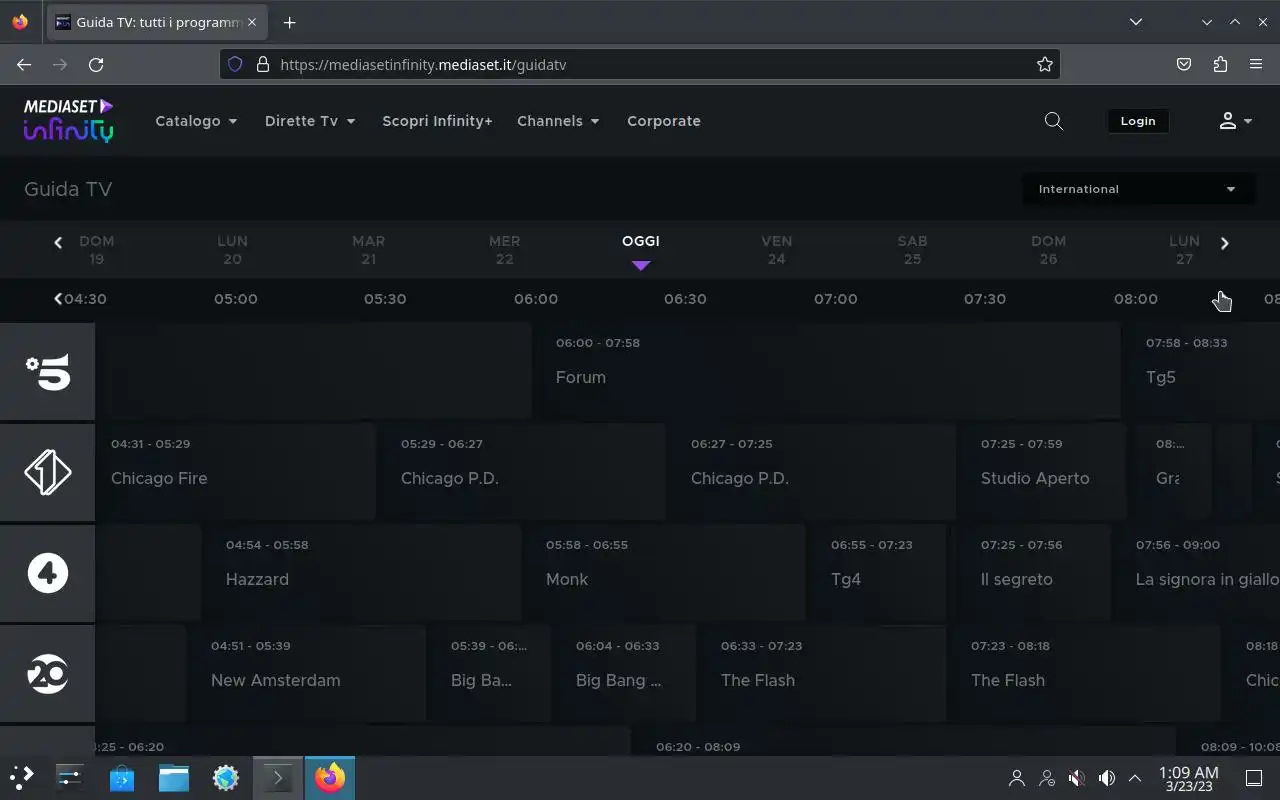Select day DOM 26
This screenshot has height=800, width=1280.
pos(1048,250)
